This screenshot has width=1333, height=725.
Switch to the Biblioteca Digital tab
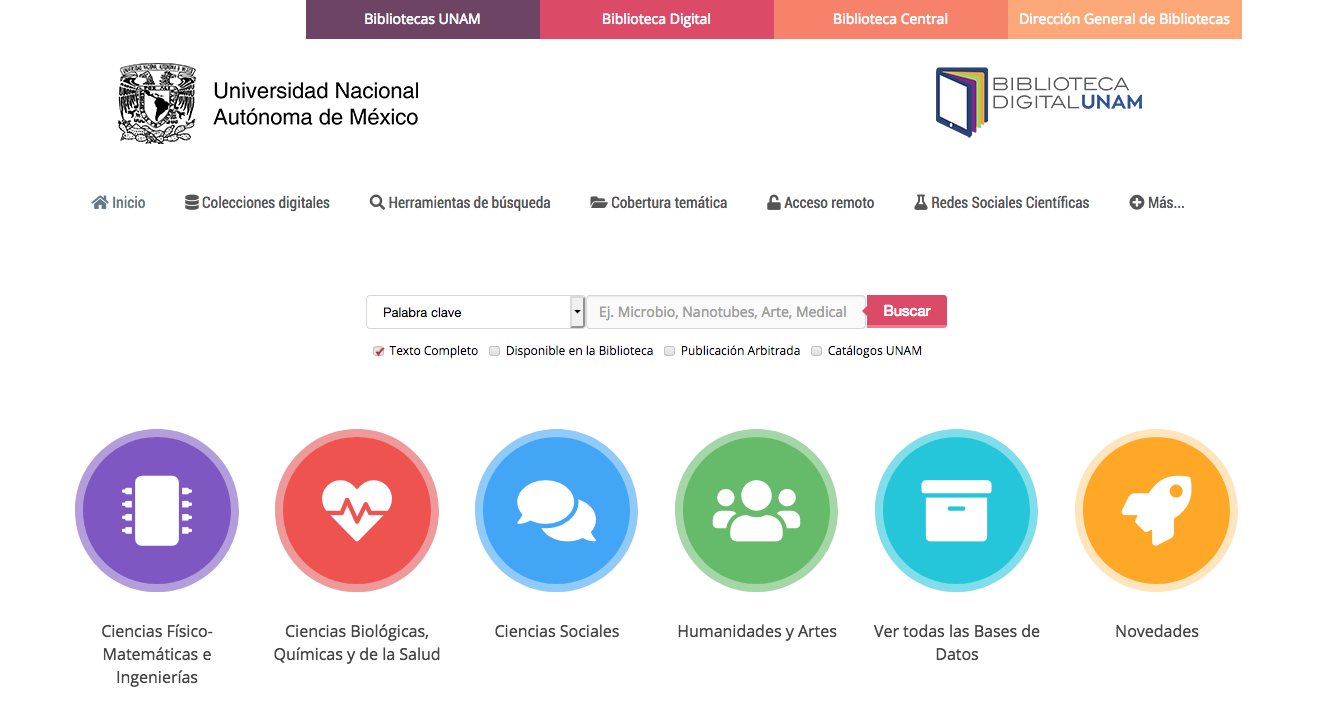(x=657, y=19)
